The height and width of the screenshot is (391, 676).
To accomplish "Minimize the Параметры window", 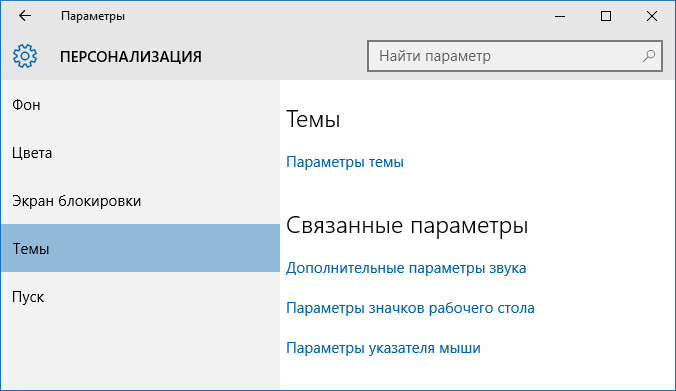I will coord(560,16).
